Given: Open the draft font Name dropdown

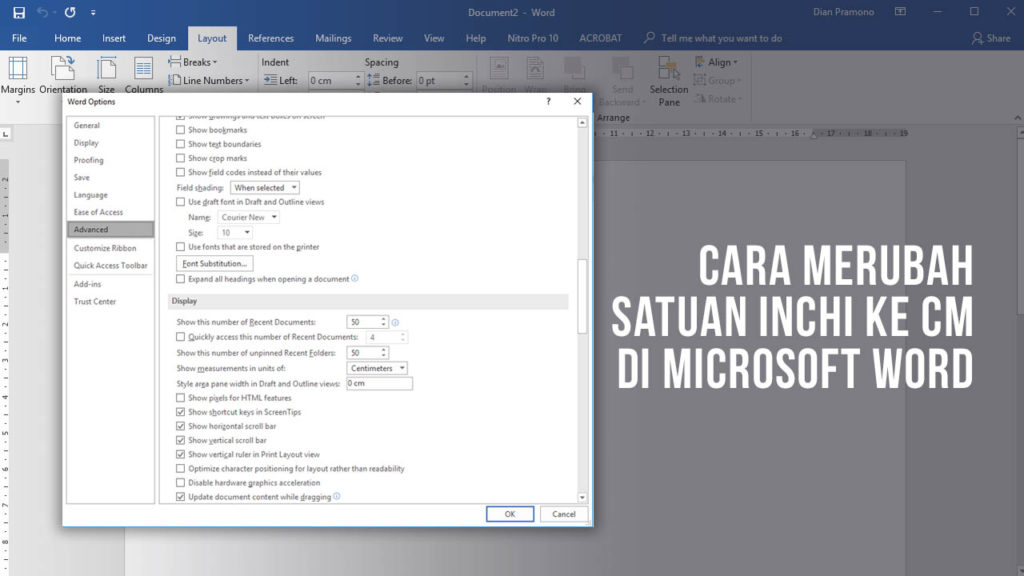Looking at the screenshot, I should [x=248, y=217].
